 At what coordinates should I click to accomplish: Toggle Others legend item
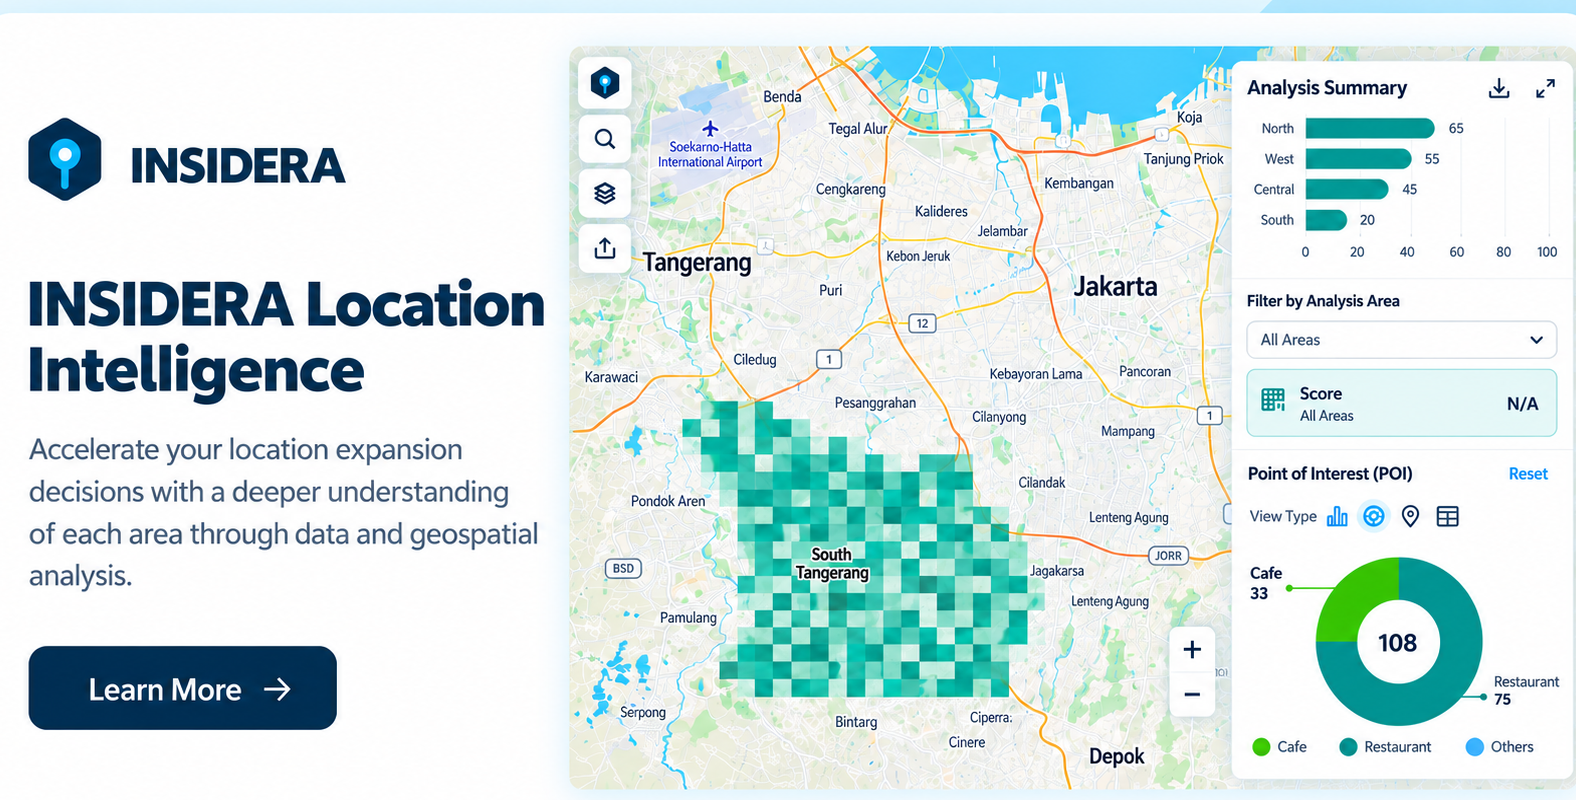(x=1499, y=747)
